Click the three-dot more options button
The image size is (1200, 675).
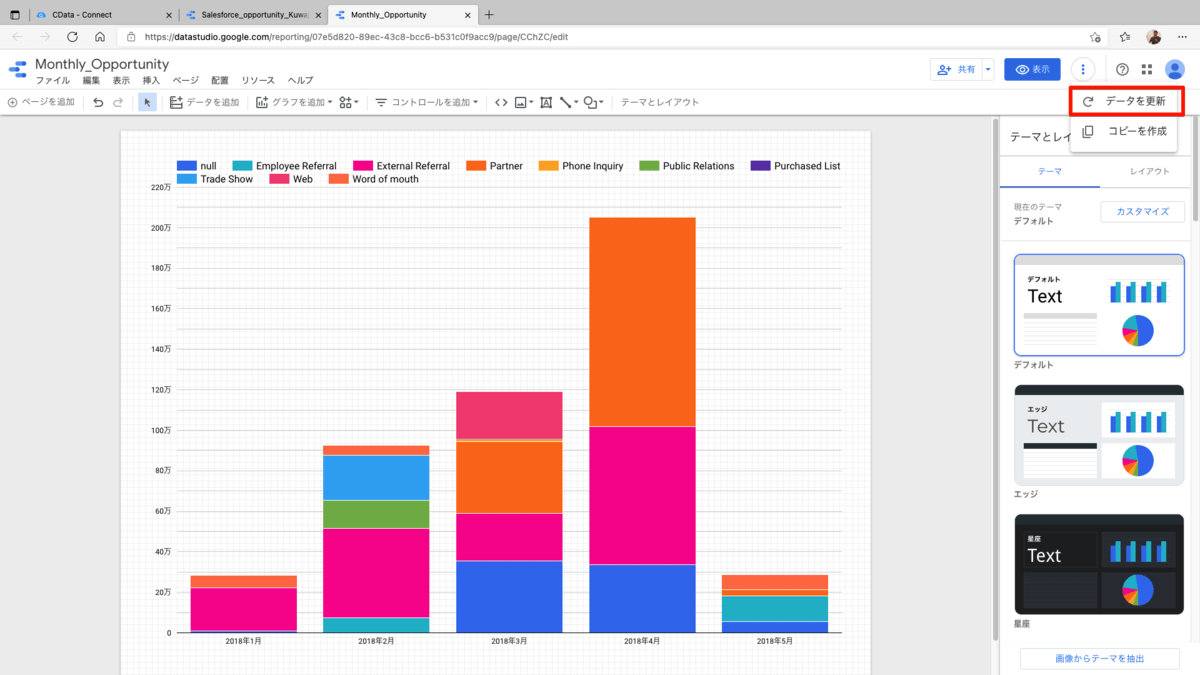point(1083,69)
